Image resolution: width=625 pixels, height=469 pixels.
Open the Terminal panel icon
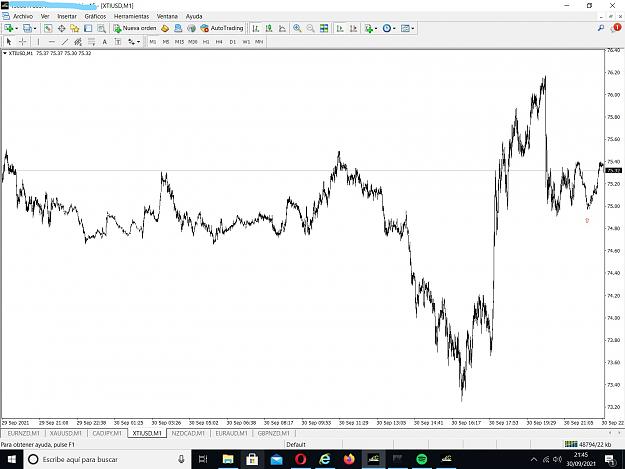click(88, 28)
